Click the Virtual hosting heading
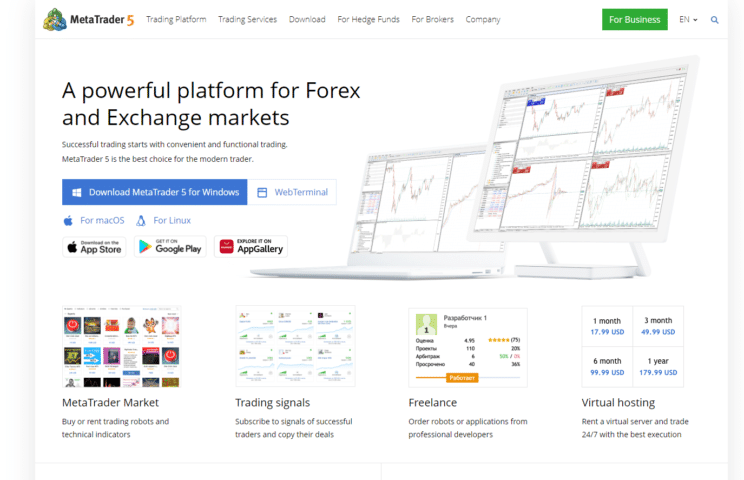 pos(618,403)
